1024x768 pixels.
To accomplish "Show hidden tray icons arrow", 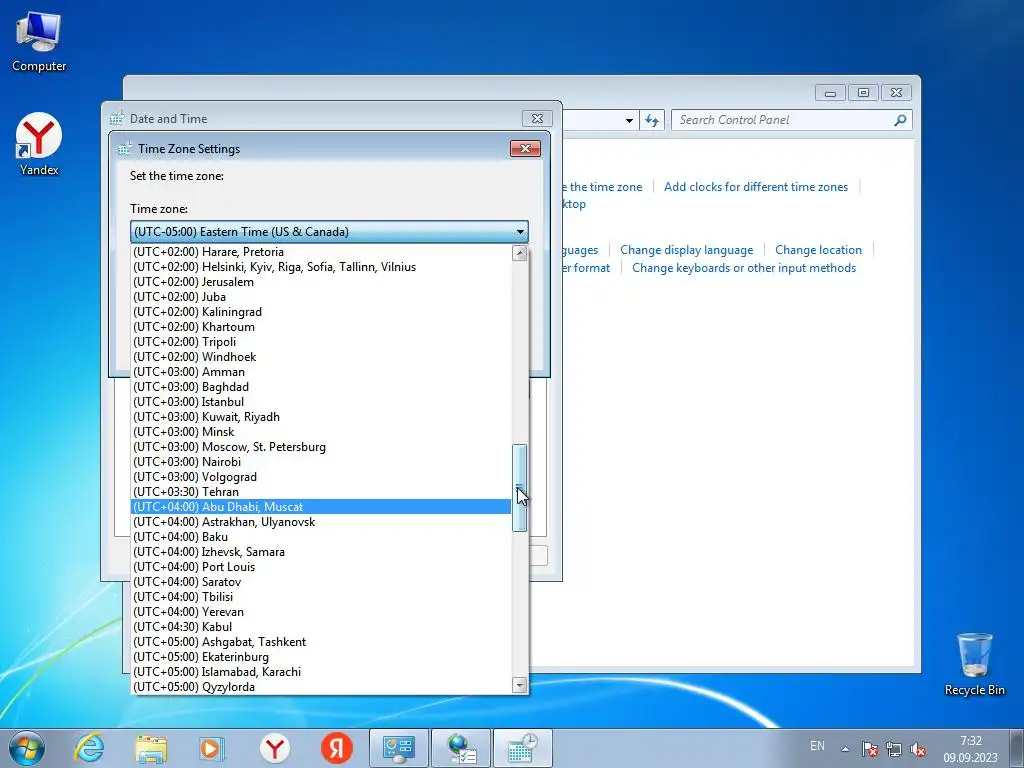I will 845,749.
